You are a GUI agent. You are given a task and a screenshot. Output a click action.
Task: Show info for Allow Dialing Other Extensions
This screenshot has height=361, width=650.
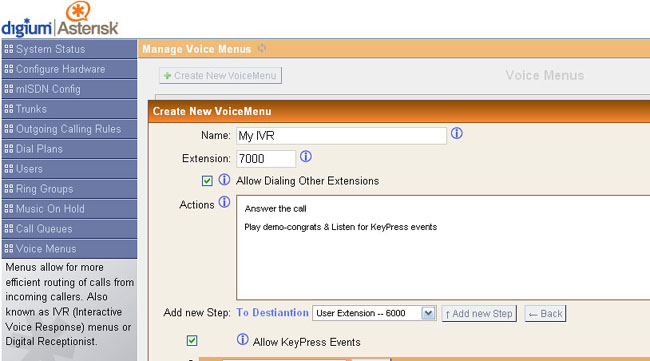(224, 180)
